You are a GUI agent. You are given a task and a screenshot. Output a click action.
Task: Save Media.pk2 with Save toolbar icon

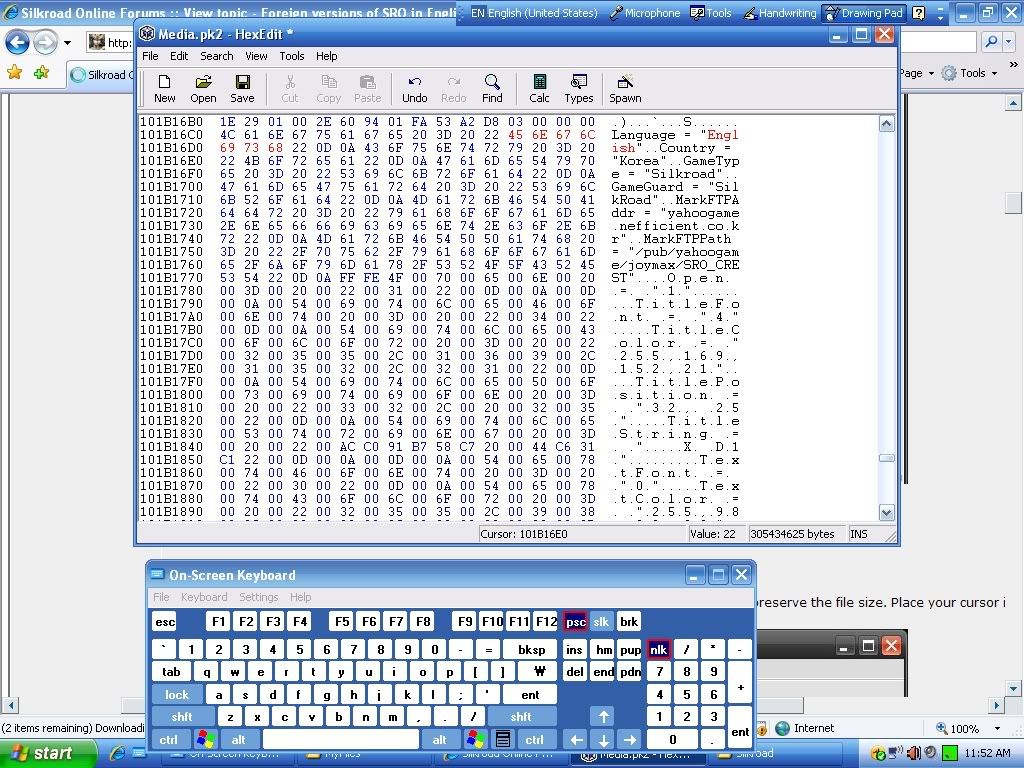pos(242,89)
